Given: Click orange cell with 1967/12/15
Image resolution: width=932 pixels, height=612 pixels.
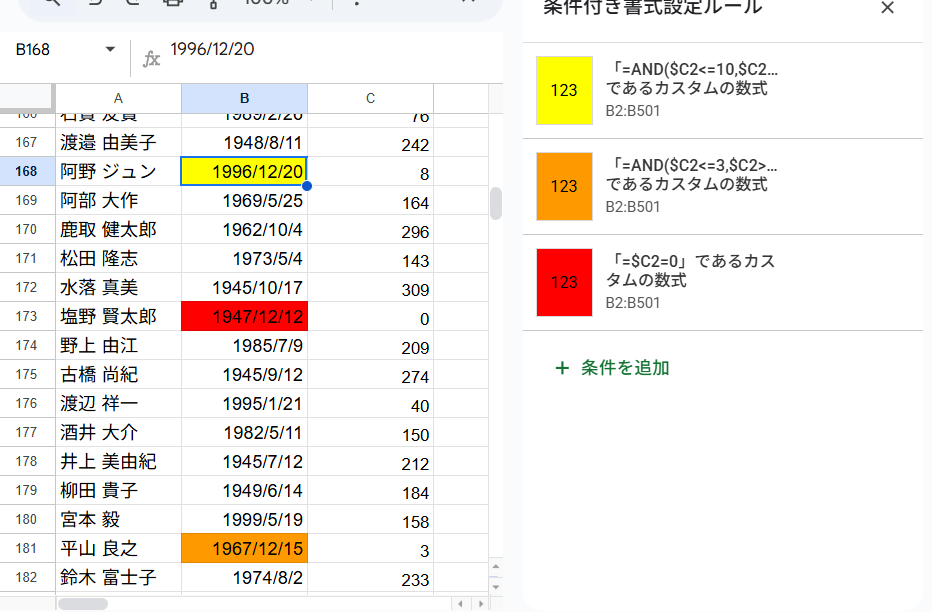Looking at the screenshot, I should click(x=244, y=549).
